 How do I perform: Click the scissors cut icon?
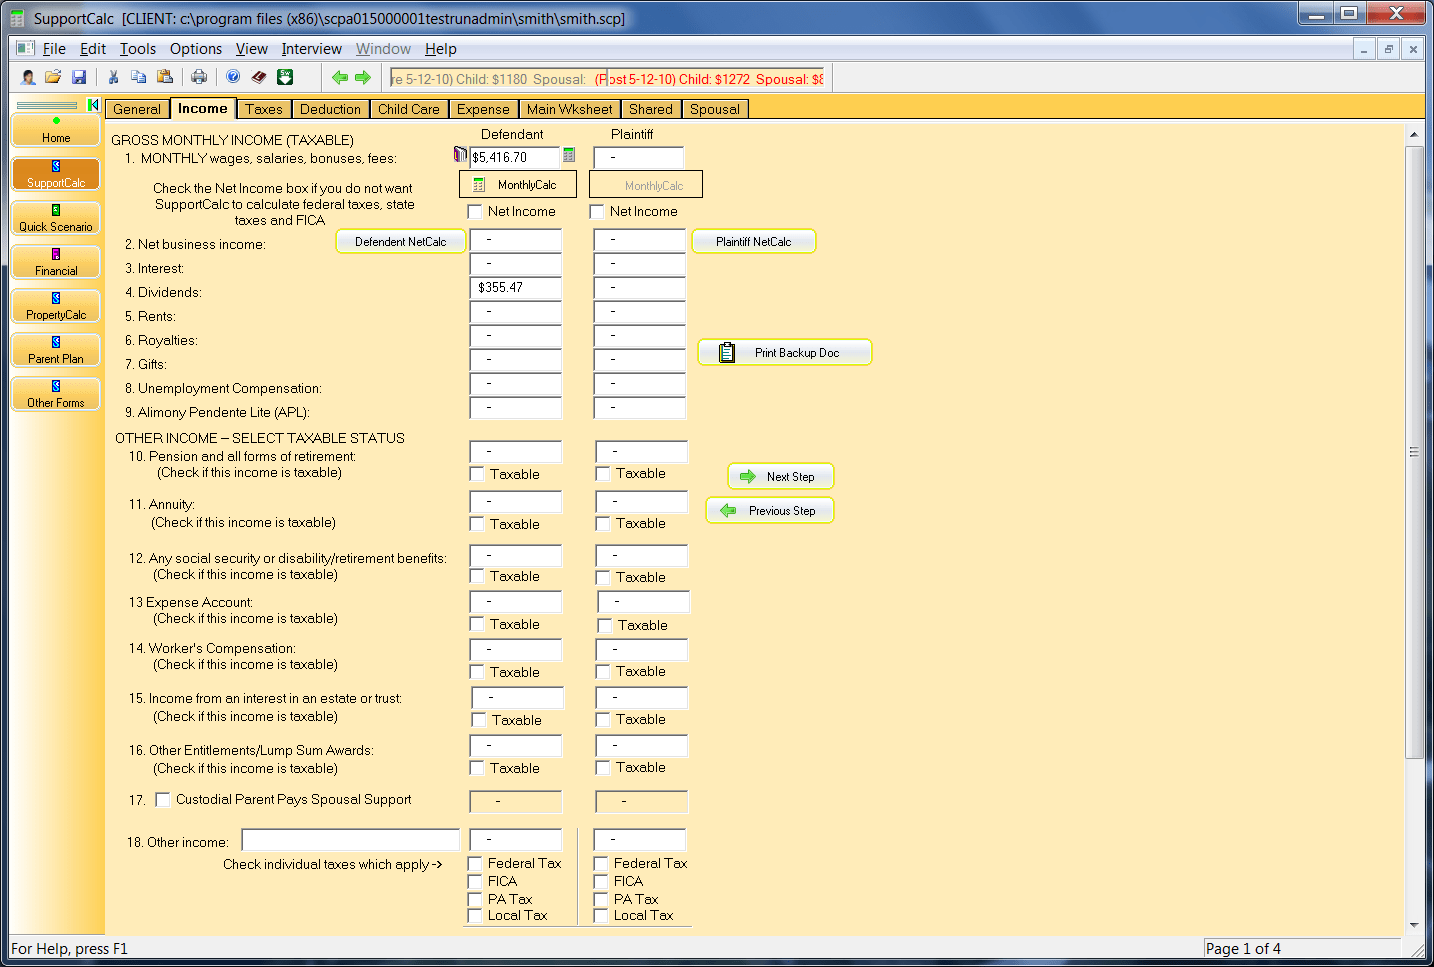point(113,77)
